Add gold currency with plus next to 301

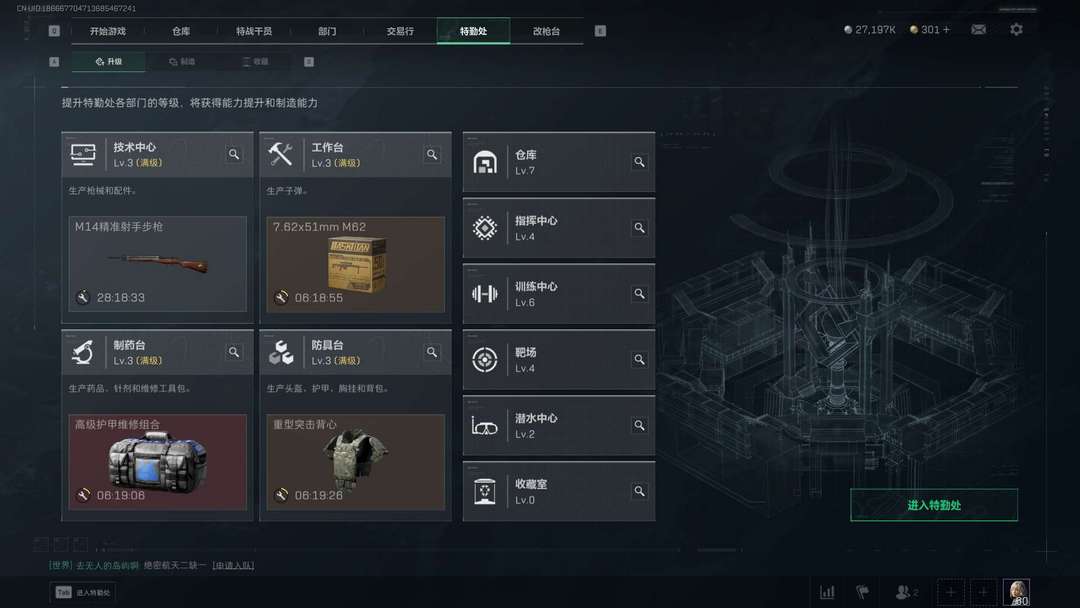[x=946, y=30]
